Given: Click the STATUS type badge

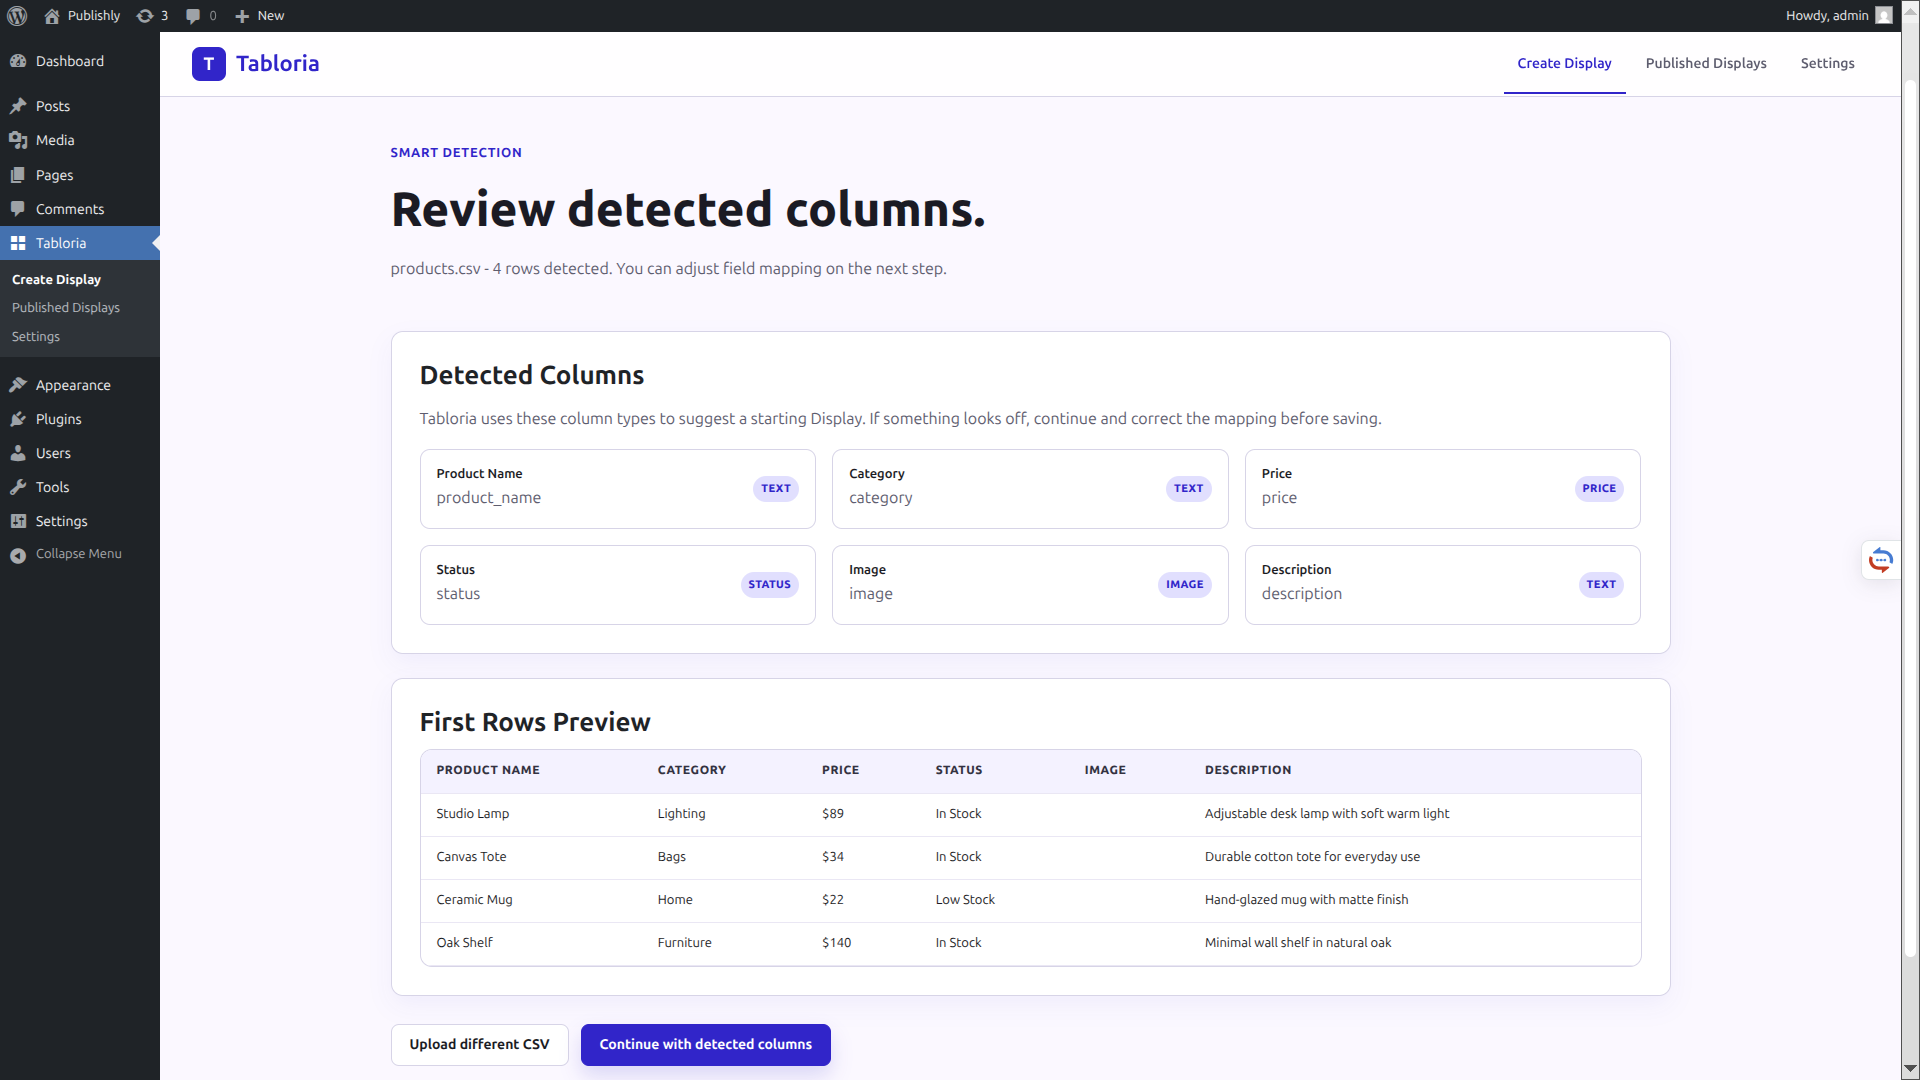Looking at the screenshot, I should [x=769, y=585].
